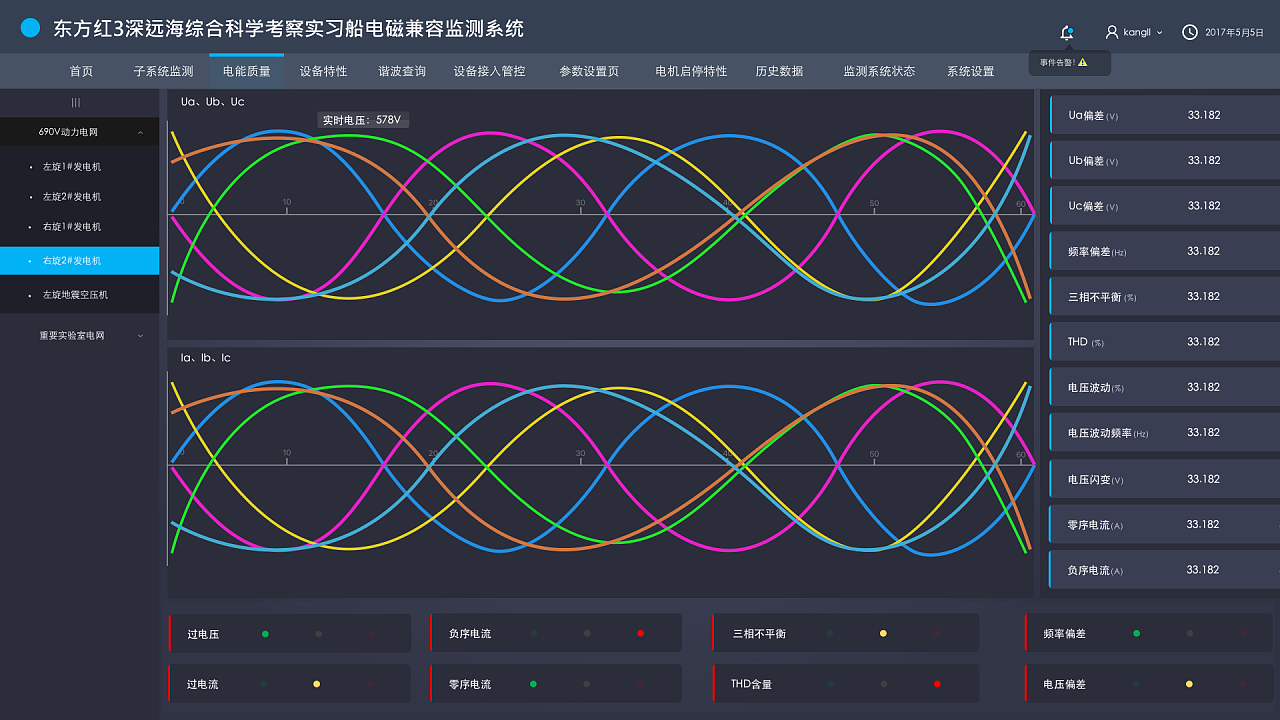Toggle the yellow light for 三相不平衡
Viewport: 1280px width, 720px height.
point(884,632)
